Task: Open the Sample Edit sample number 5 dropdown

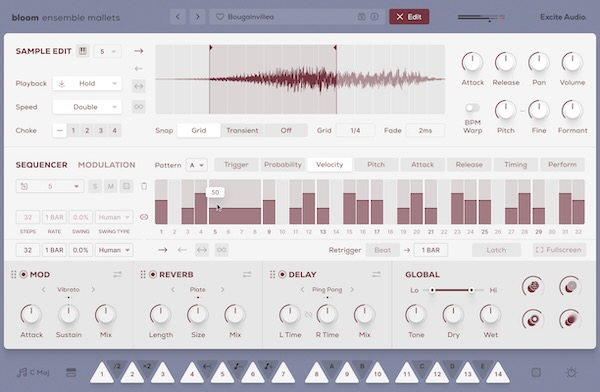Action: point(107,51)
